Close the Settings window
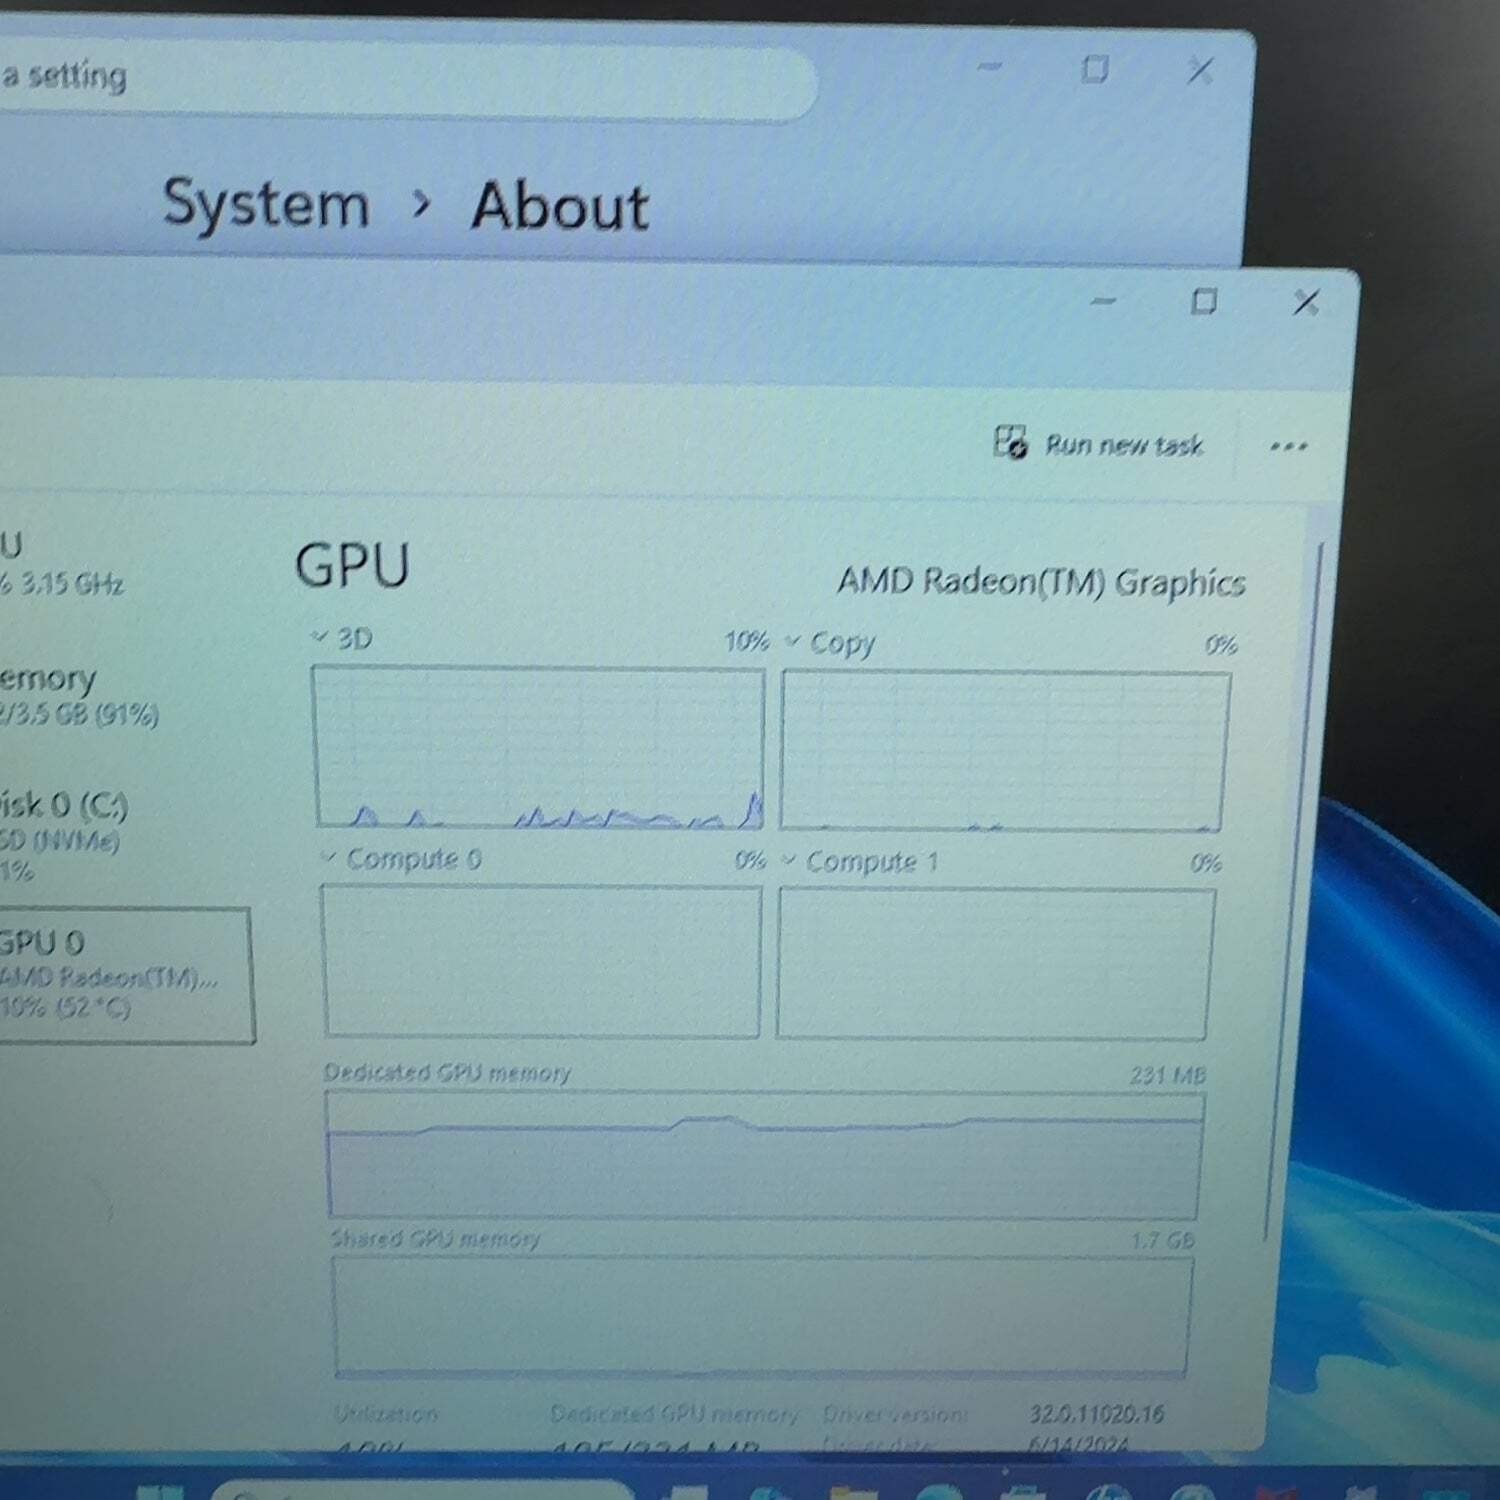Viewport: 1500px width, 1500px height. coord(1200,71)
